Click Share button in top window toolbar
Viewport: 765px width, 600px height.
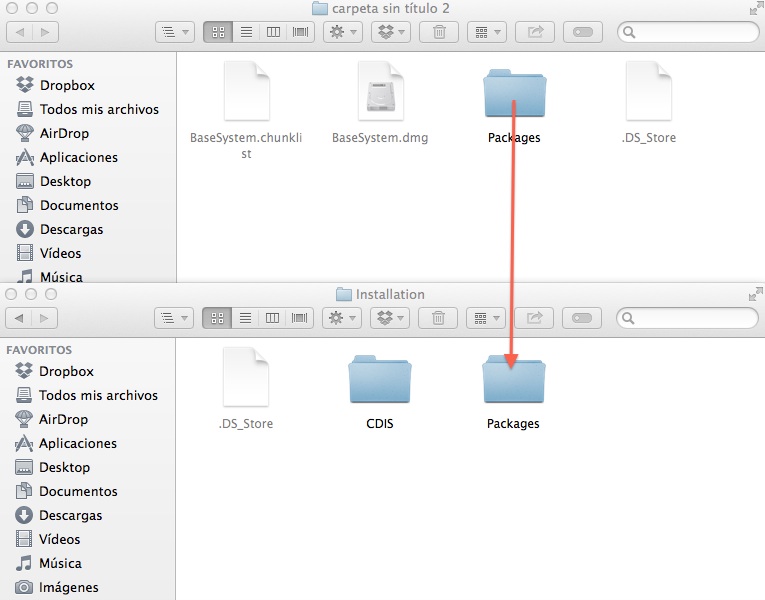pos(535,32)
